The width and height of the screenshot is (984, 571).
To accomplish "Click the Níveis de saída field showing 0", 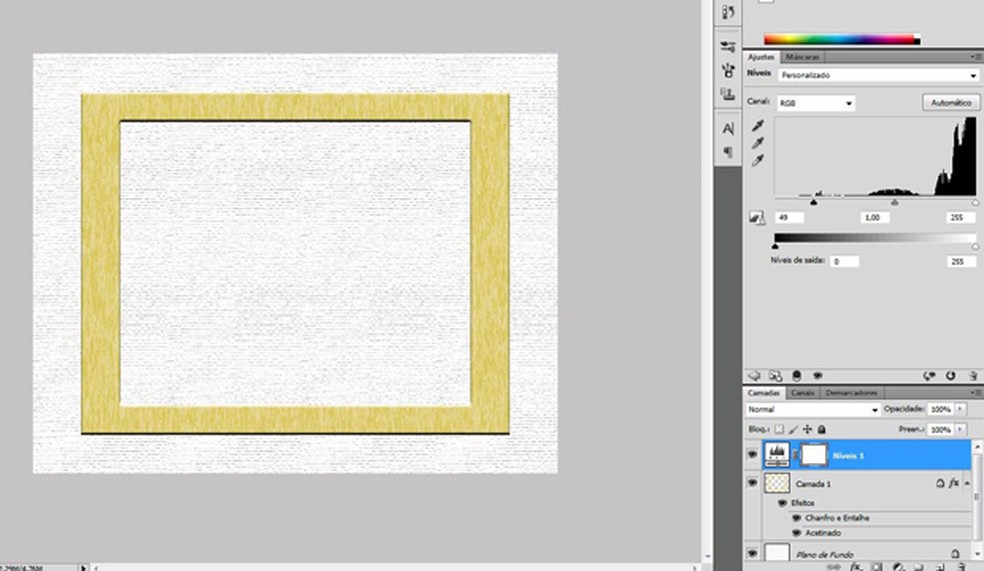I will click(844, 262).
